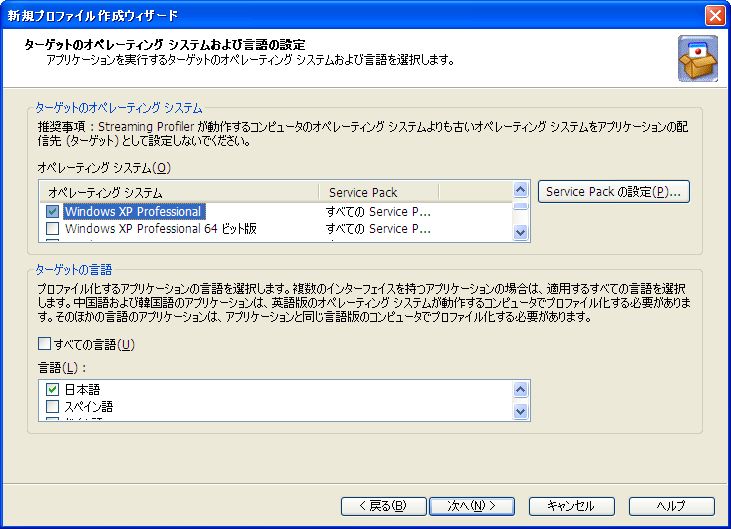Click Service Pack value for 64 ビット版 row
The height and width of the screenshot is (529, 731).
click(x=378, y=229)
